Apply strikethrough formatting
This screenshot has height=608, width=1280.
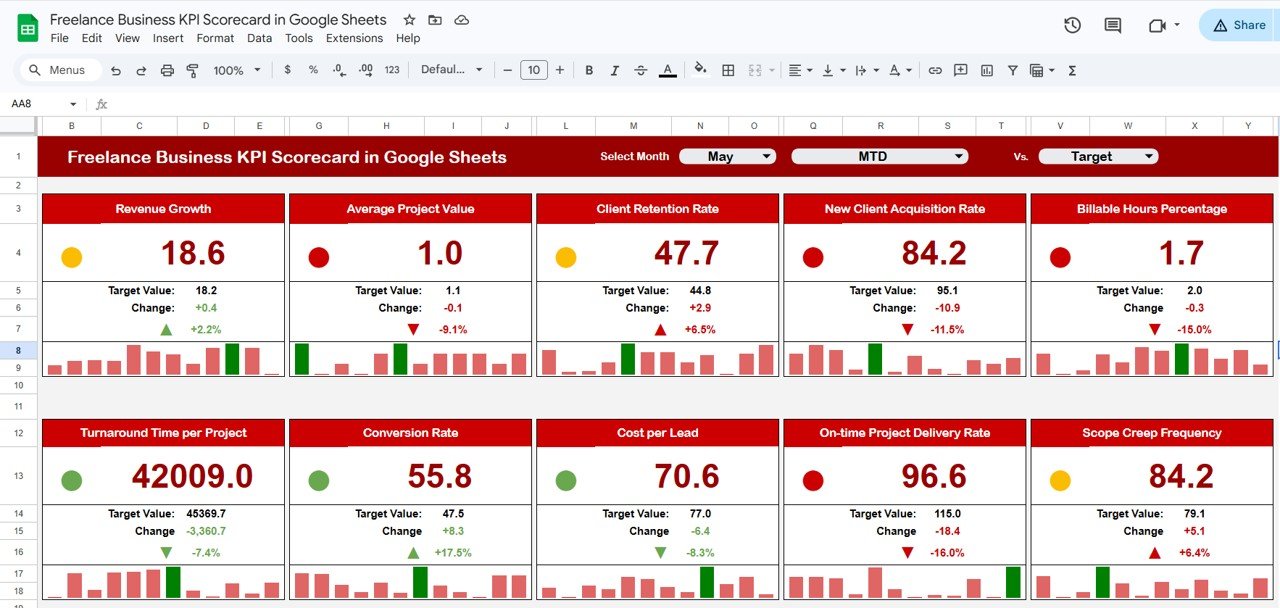pyautogui.click(x=640, y=70)
